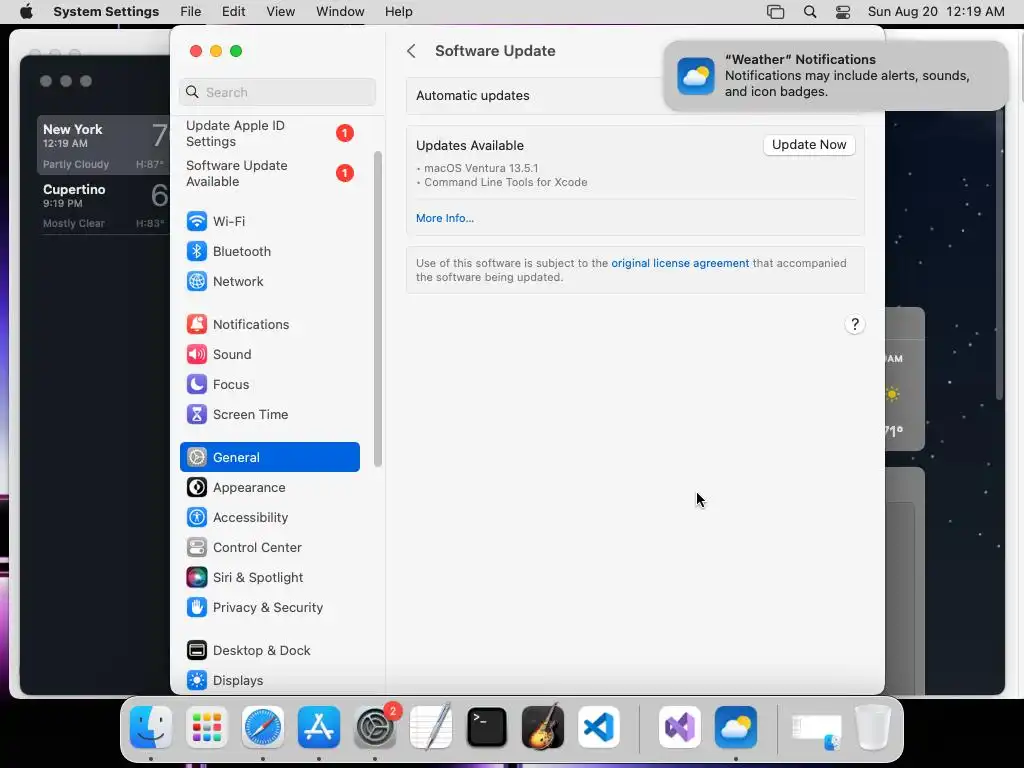1024x768 pixels.
Task: Select Cupertino in the Weather window
Action: tap(103, 205)
